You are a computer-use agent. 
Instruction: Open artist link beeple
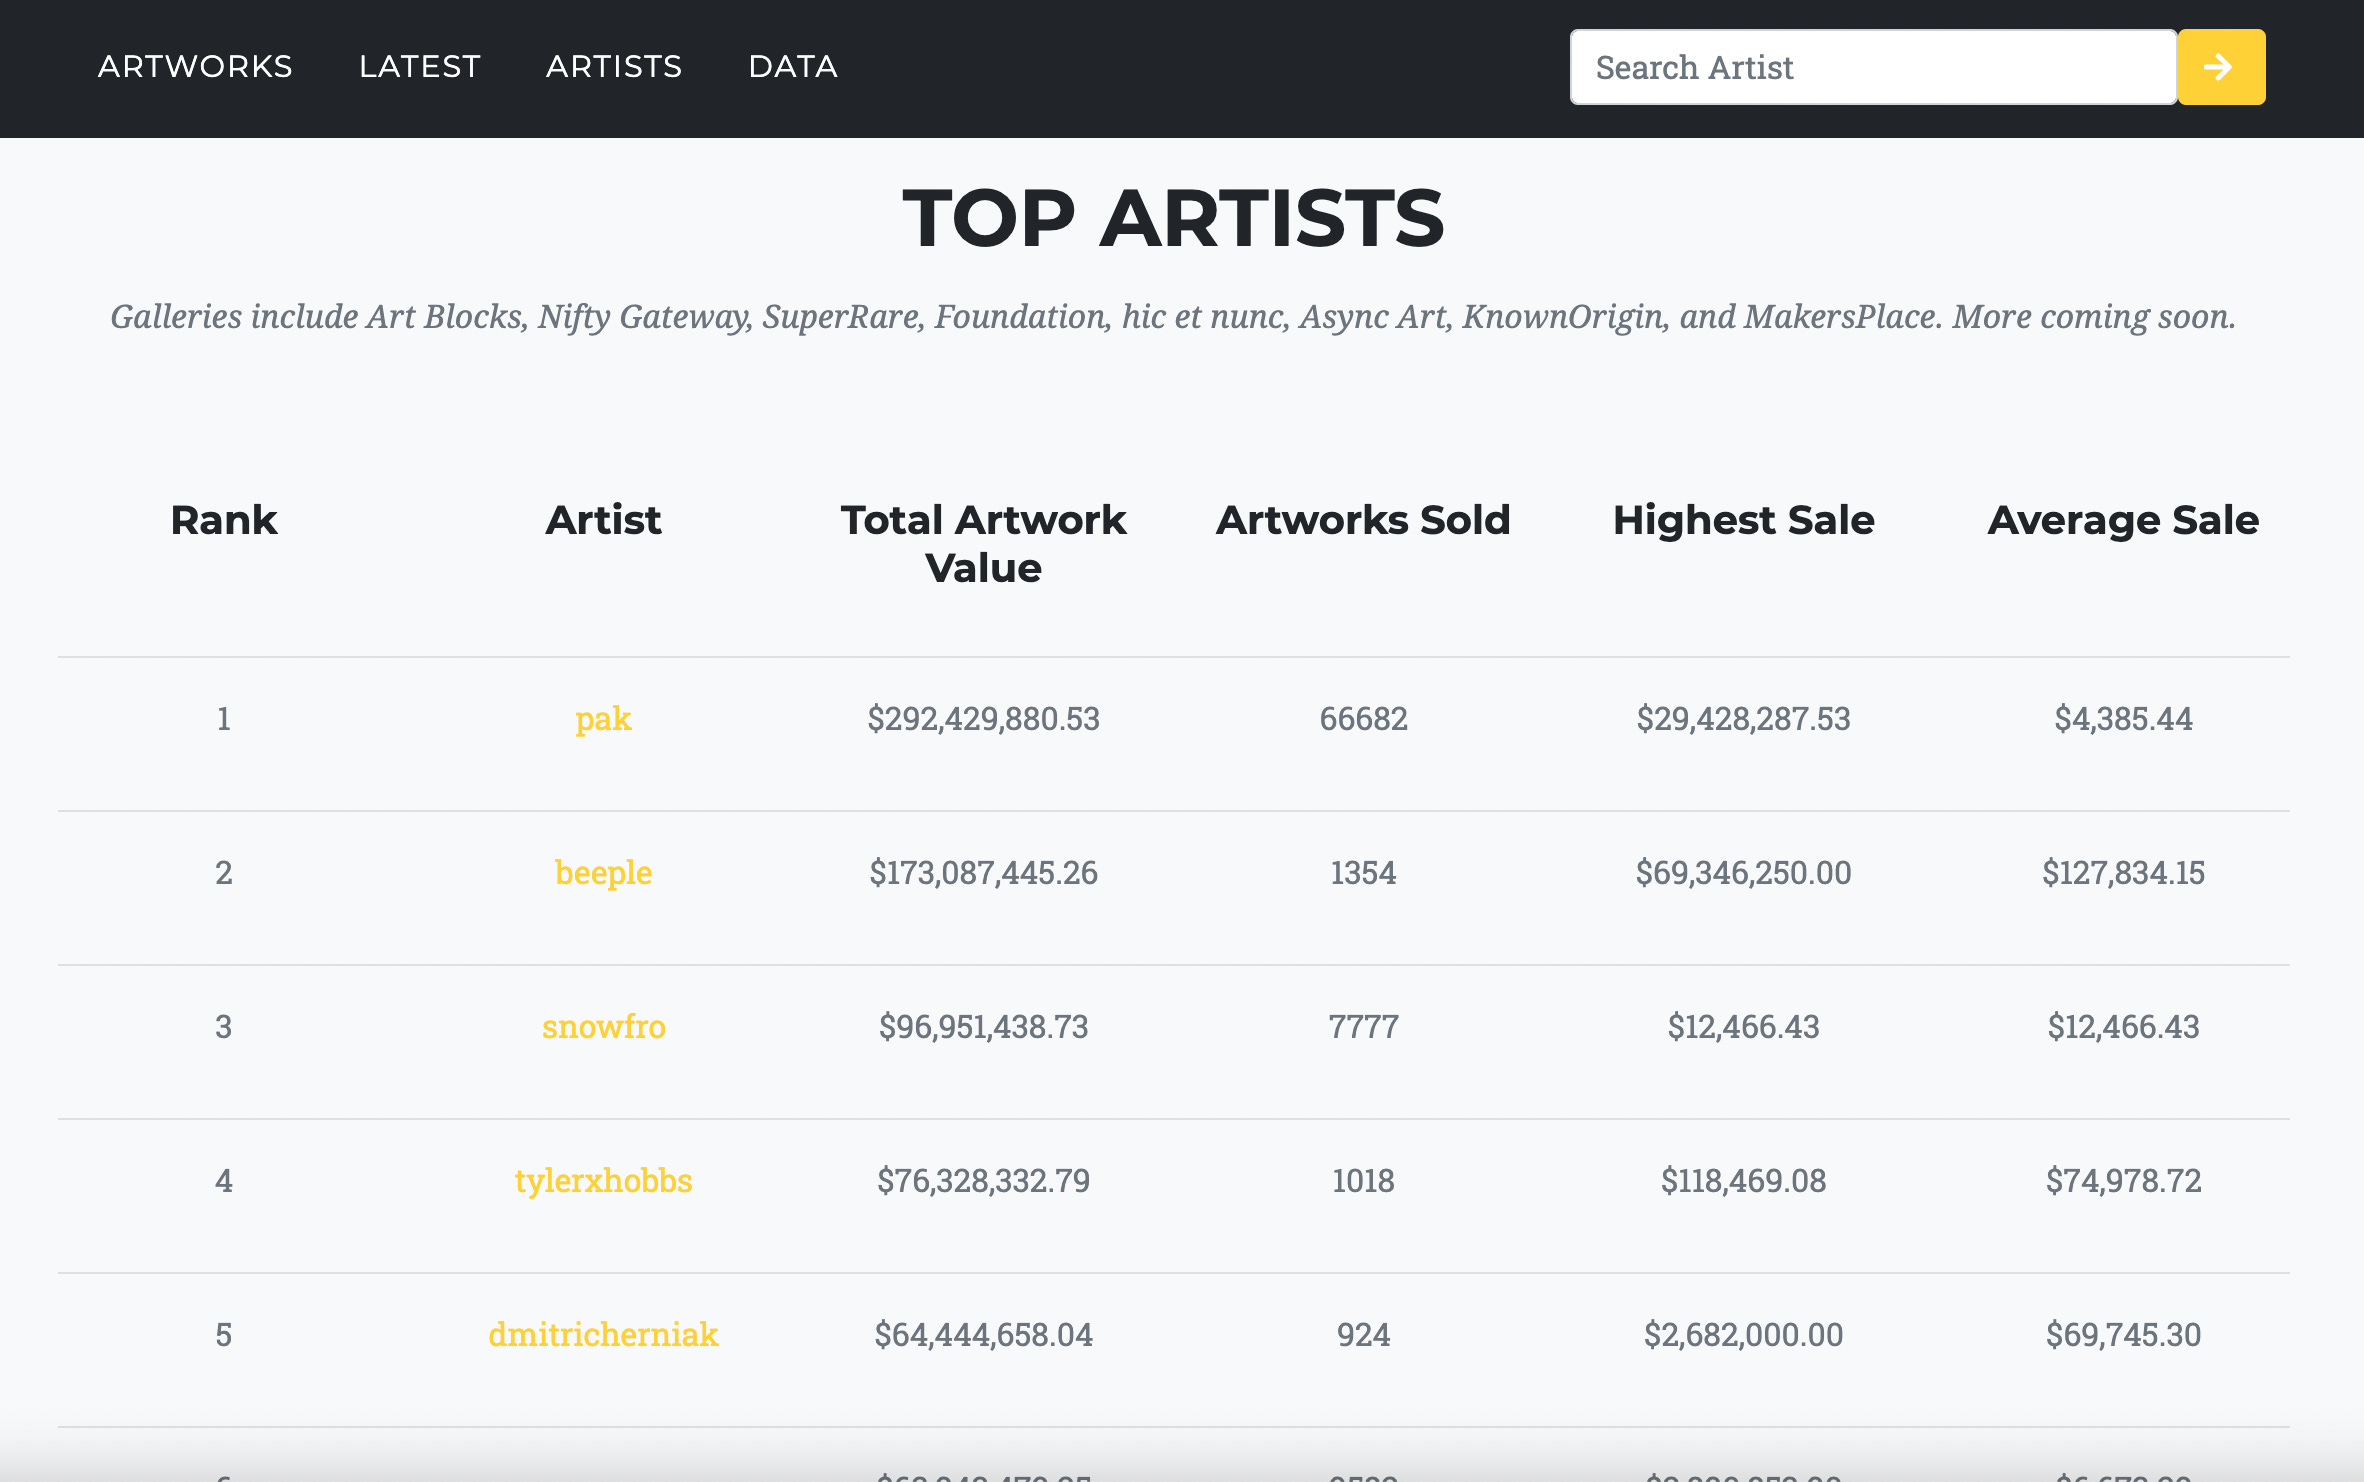click(603, 873)
